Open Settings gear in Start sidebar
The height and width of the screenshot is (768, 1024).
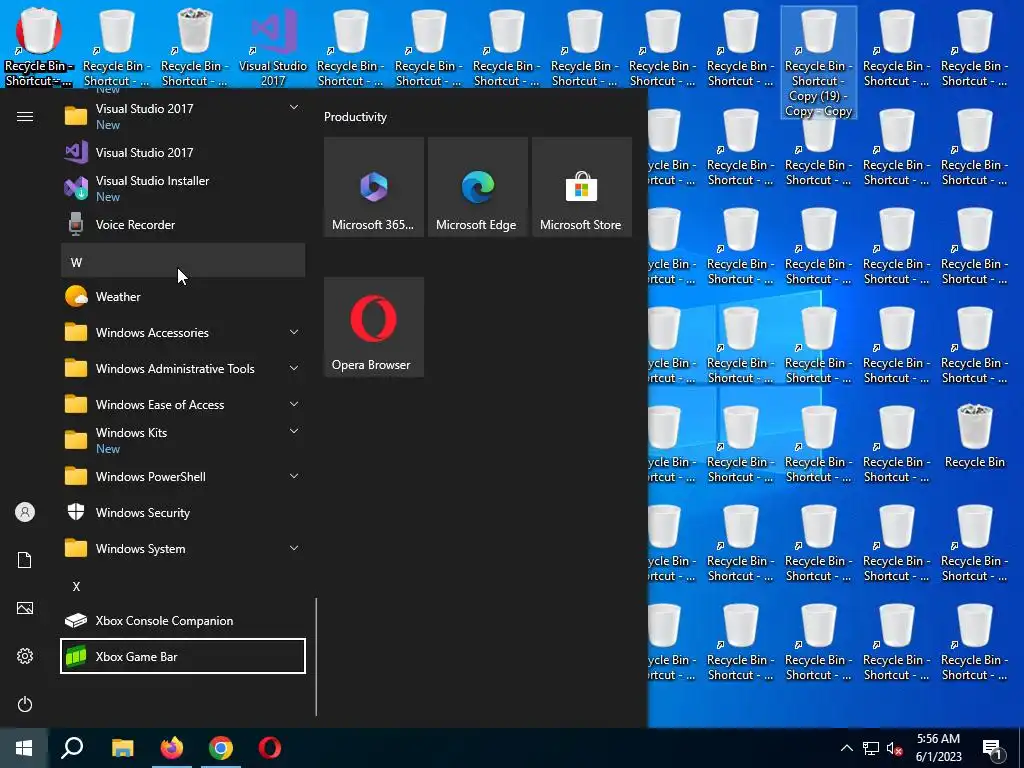25,656
